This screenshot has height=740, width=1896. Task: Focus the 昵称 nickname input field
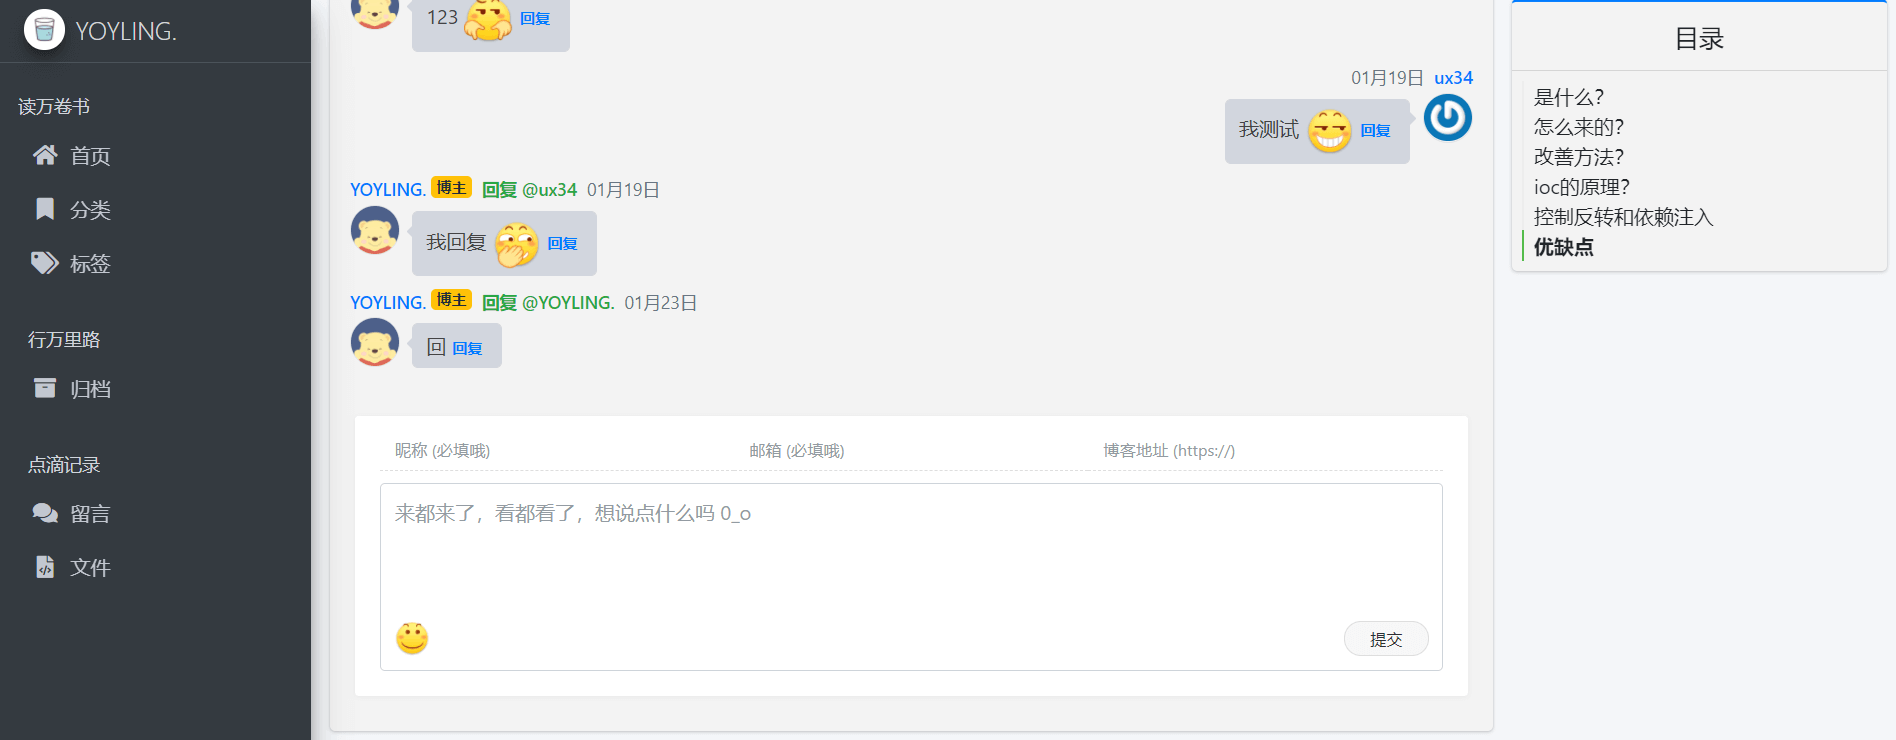[557, 451]
